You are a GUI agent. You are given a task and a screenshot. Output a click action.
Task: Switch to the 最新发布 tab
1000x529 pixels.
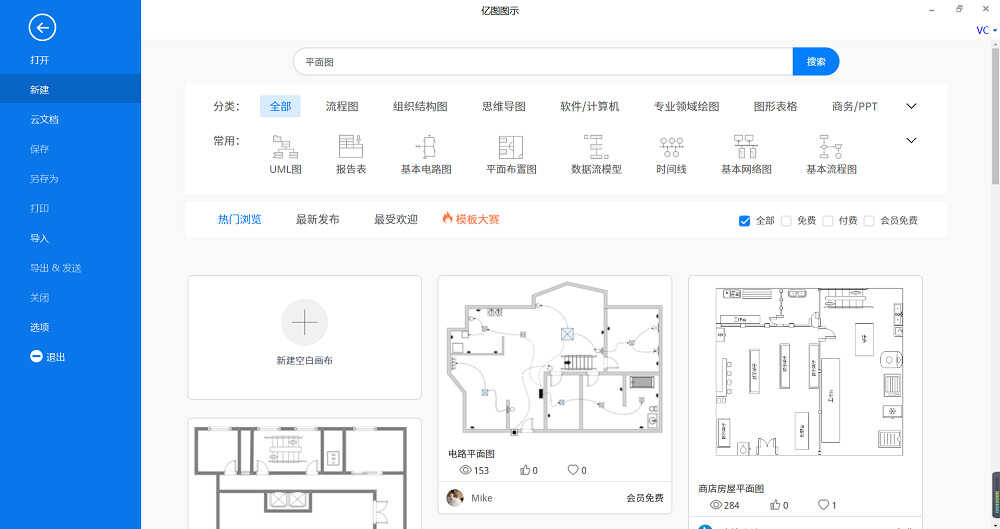coord(317,220)
